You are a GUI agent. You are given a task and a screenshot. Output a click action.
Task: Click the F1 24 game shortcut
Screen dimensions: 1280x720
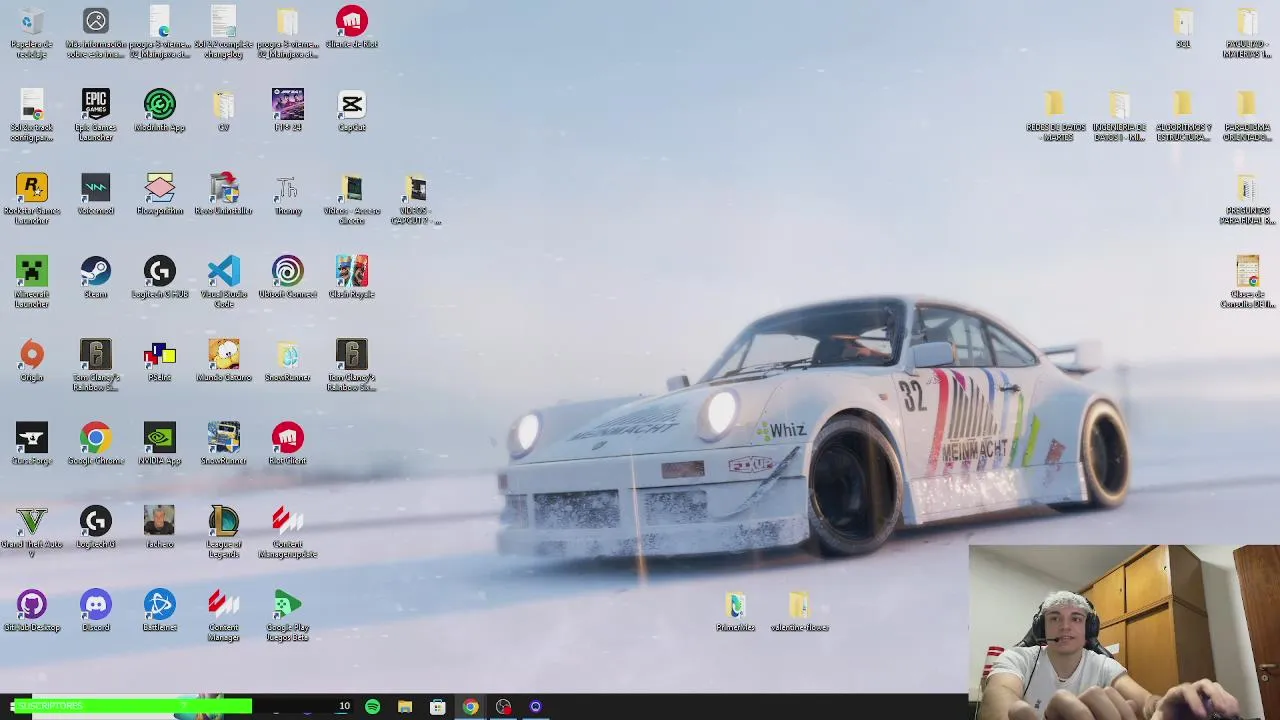[x=287, y=111]
